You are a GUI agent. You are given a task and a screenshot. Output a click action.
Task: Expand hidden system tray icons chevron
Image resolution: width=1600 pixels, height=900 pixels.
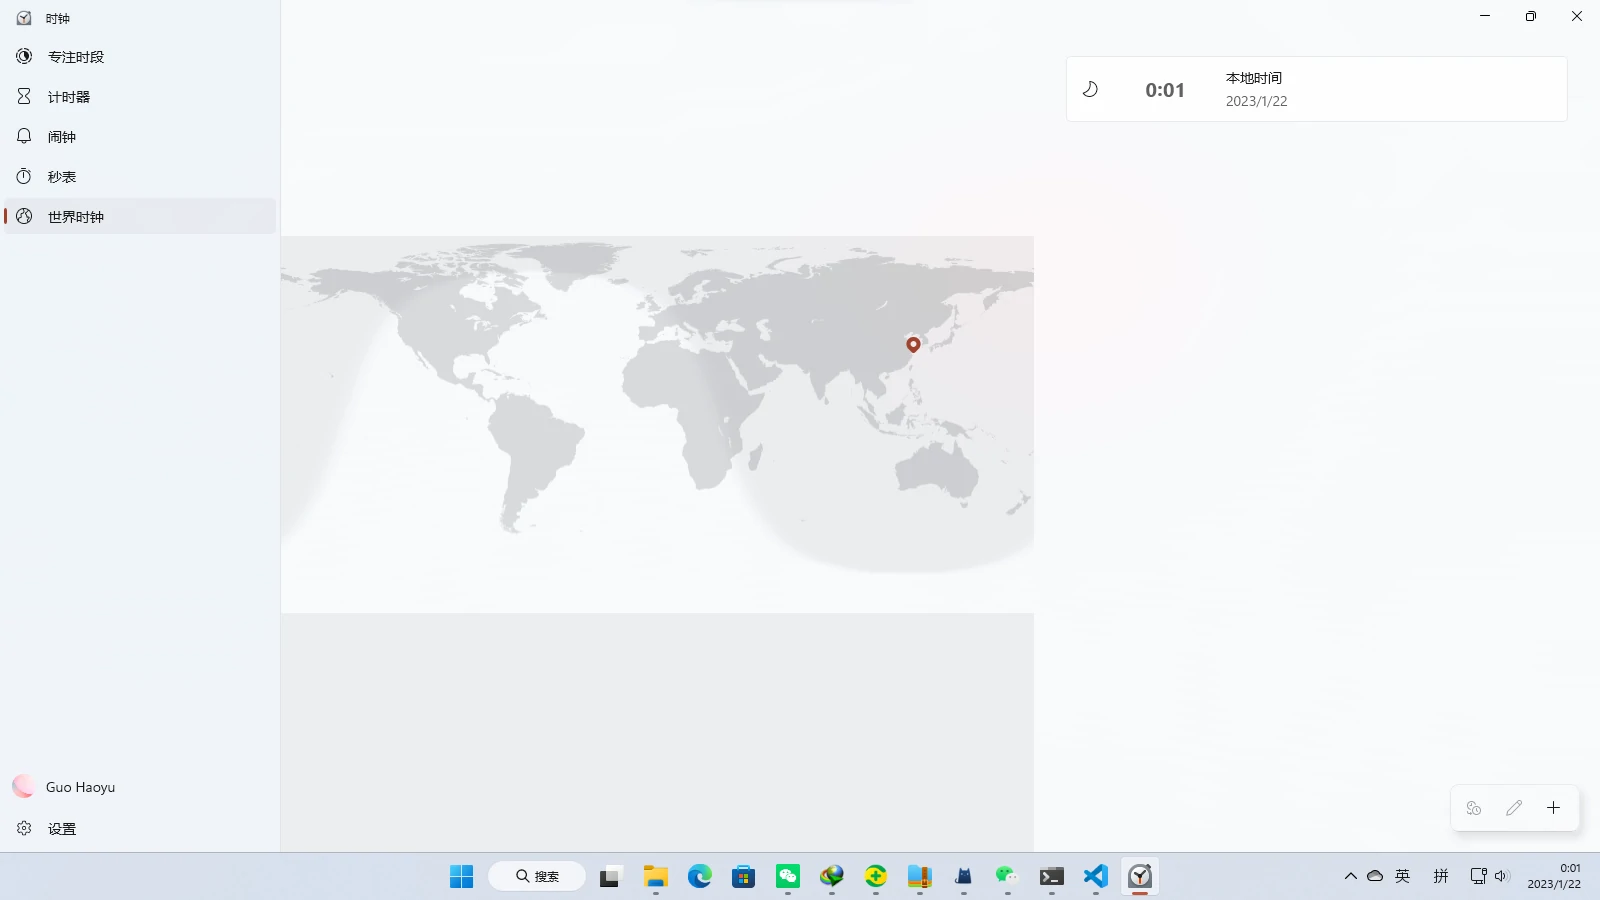tap(1350, 876)
